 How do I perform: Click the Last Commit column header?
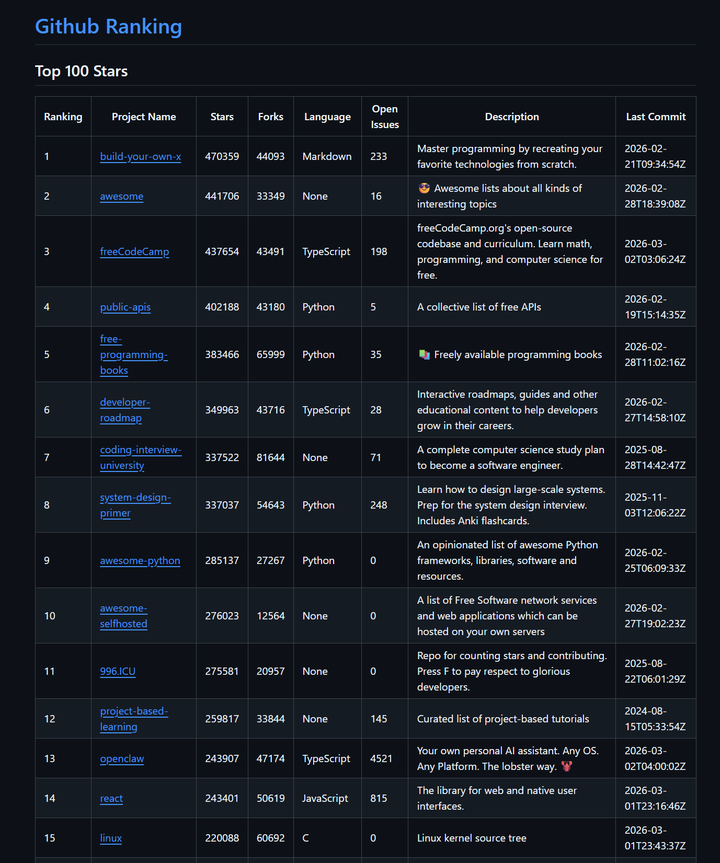(x=656, y=117)
